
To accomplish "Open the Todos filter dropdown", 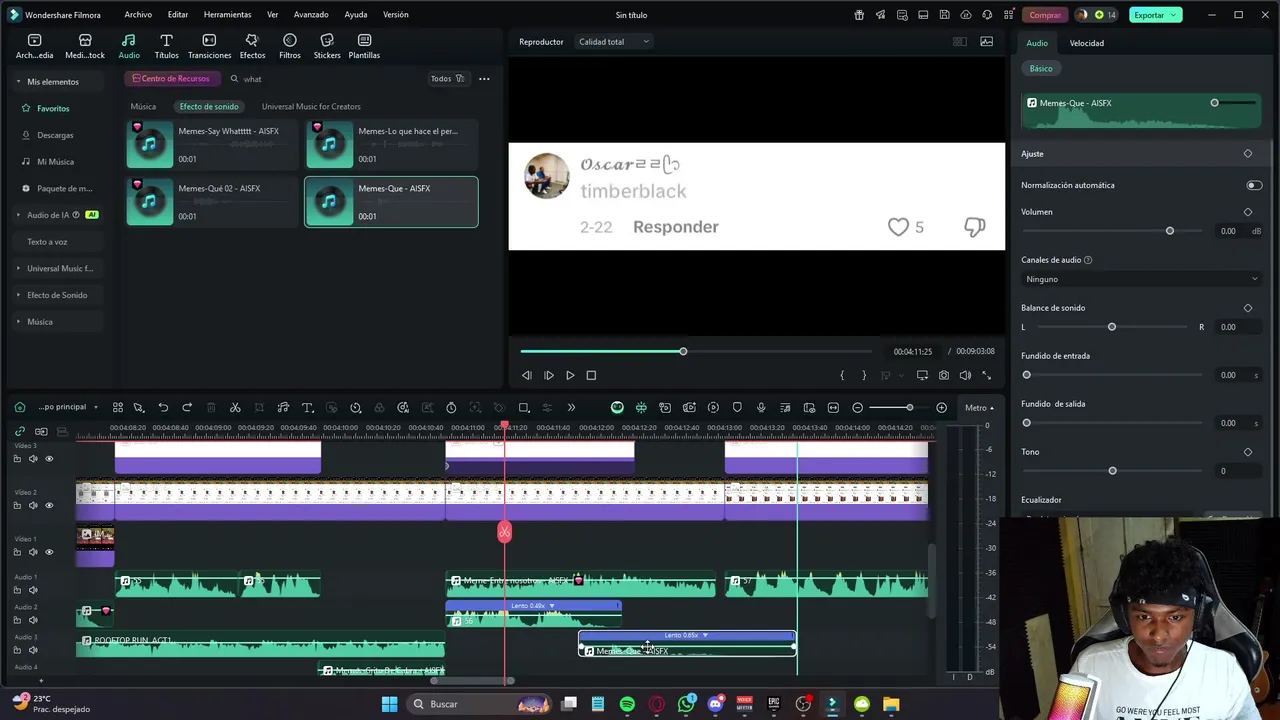I will click(447, 79).
